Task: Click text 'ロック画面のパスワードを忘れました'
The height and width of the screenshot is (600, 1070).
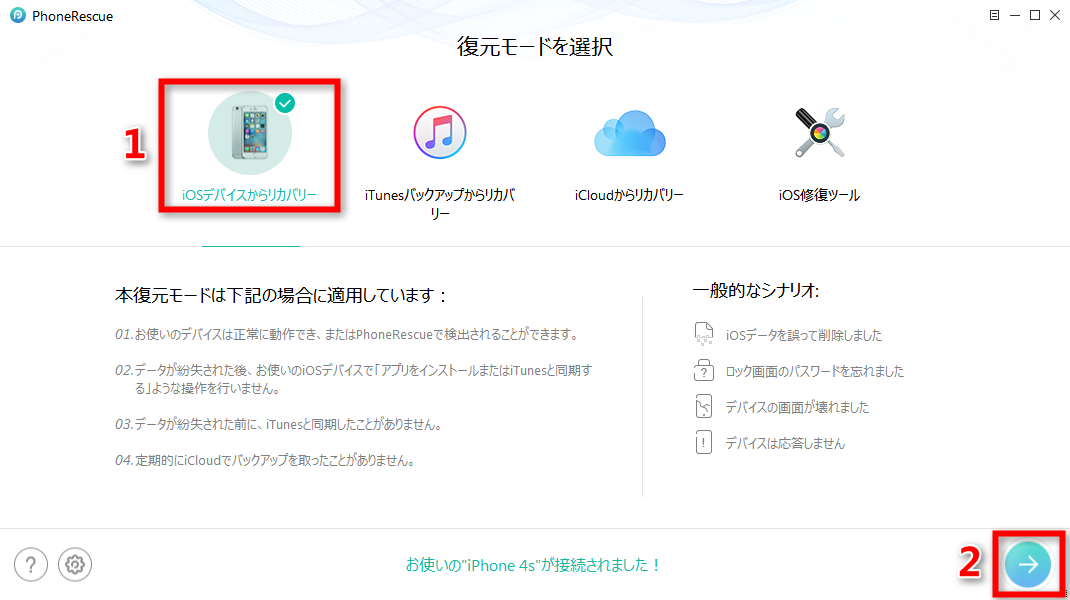Action: point(815,371)
